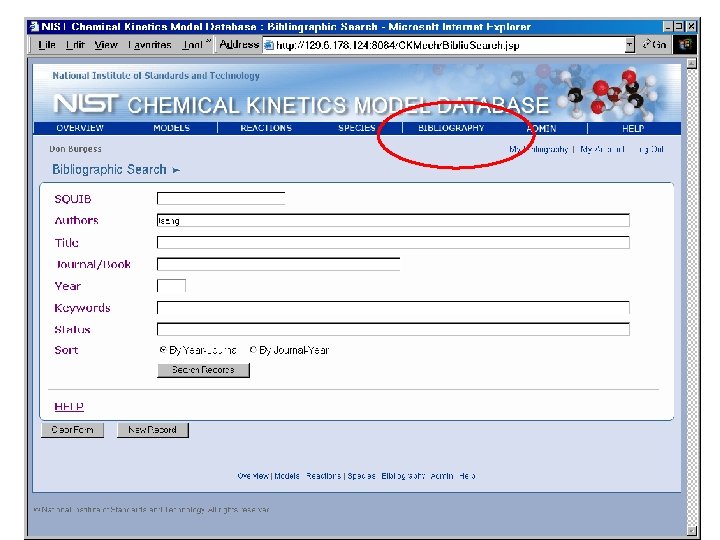Open the OVERVIEW navigation tab
This screenshot has width=720, height=540.
(x=80, y=128)
